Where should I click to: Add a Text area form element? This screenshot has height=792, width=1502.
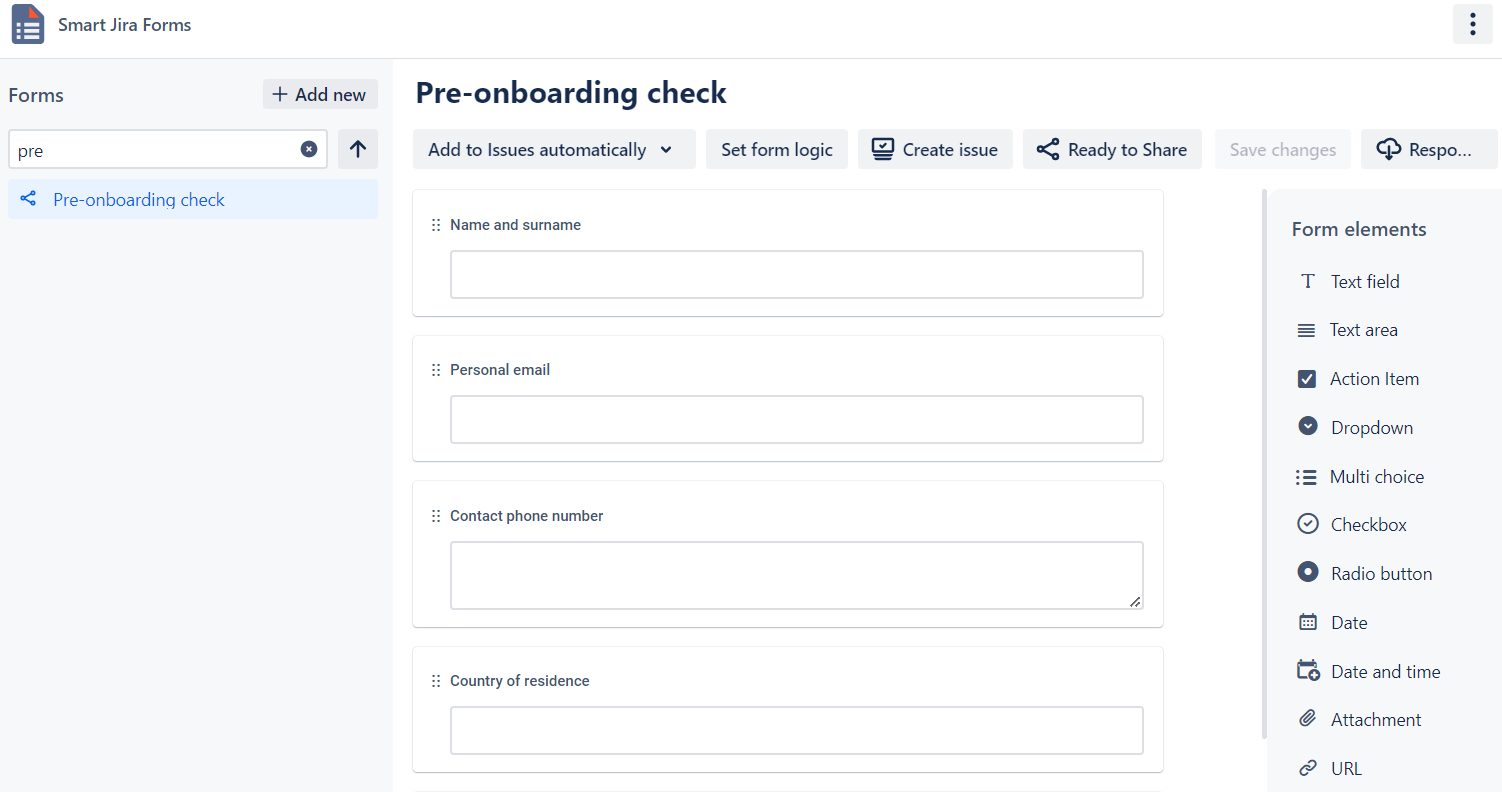pos(1362,330)
